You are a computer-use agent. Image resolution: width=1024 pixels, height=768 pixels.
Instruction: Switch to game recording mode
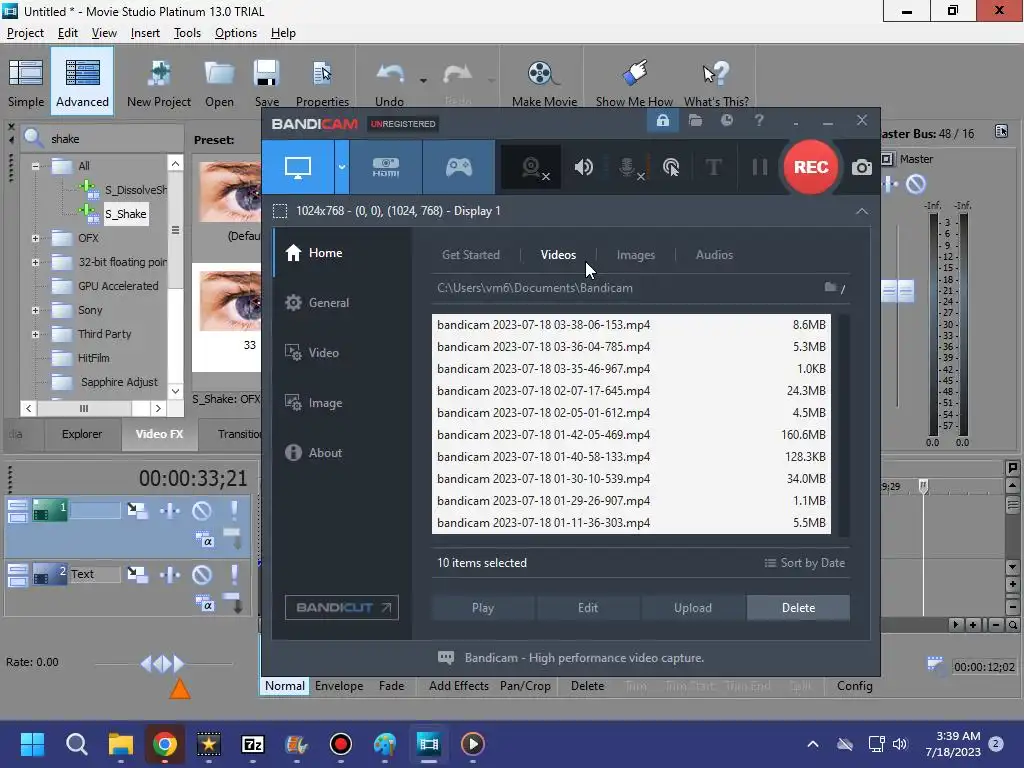[458, 167]
